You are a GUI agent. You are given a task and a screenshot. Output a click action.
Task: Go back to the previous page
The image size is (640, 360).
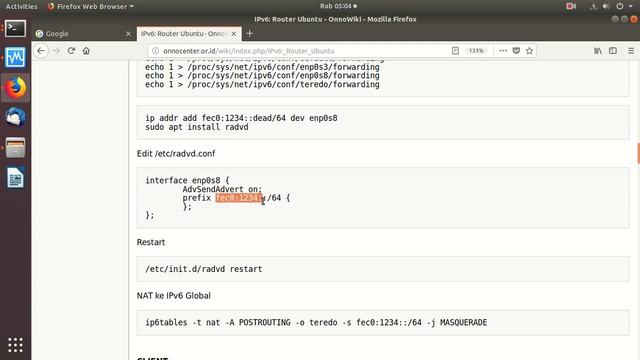click(x=41, y=51)
